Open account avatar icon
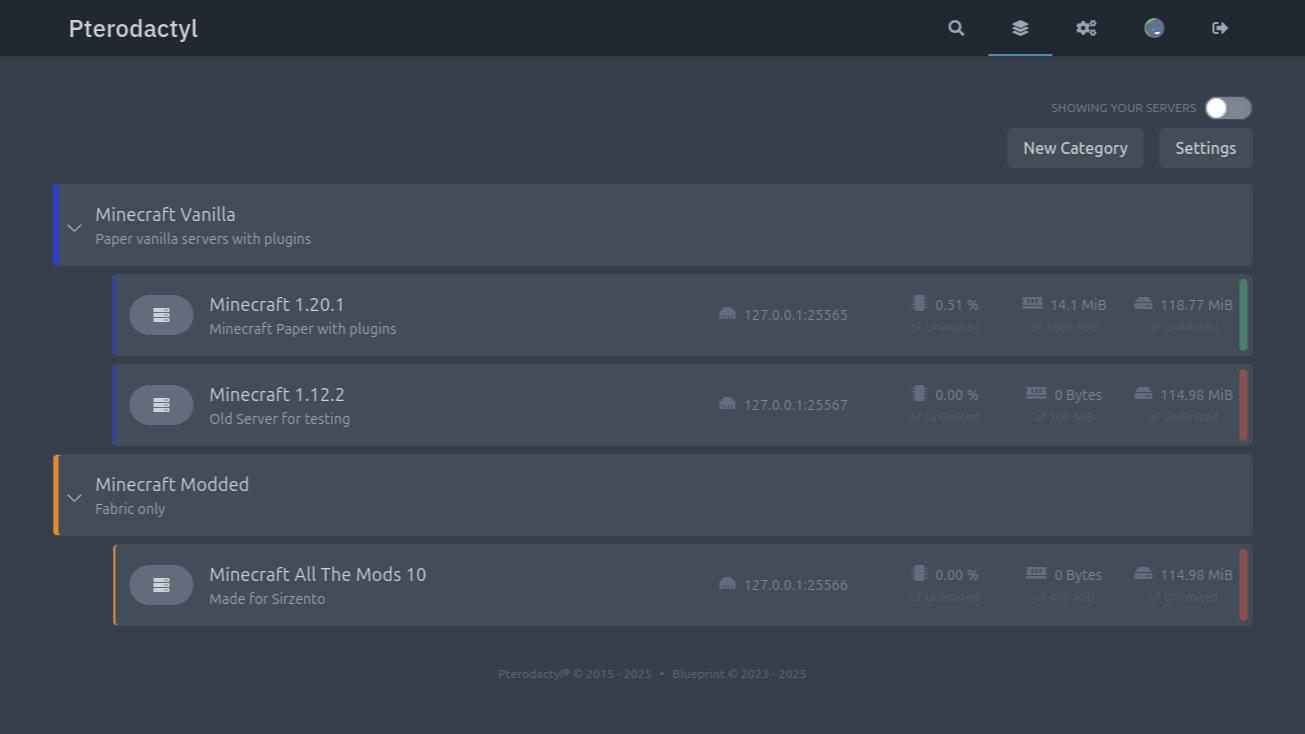 [x=1154, y=28]
